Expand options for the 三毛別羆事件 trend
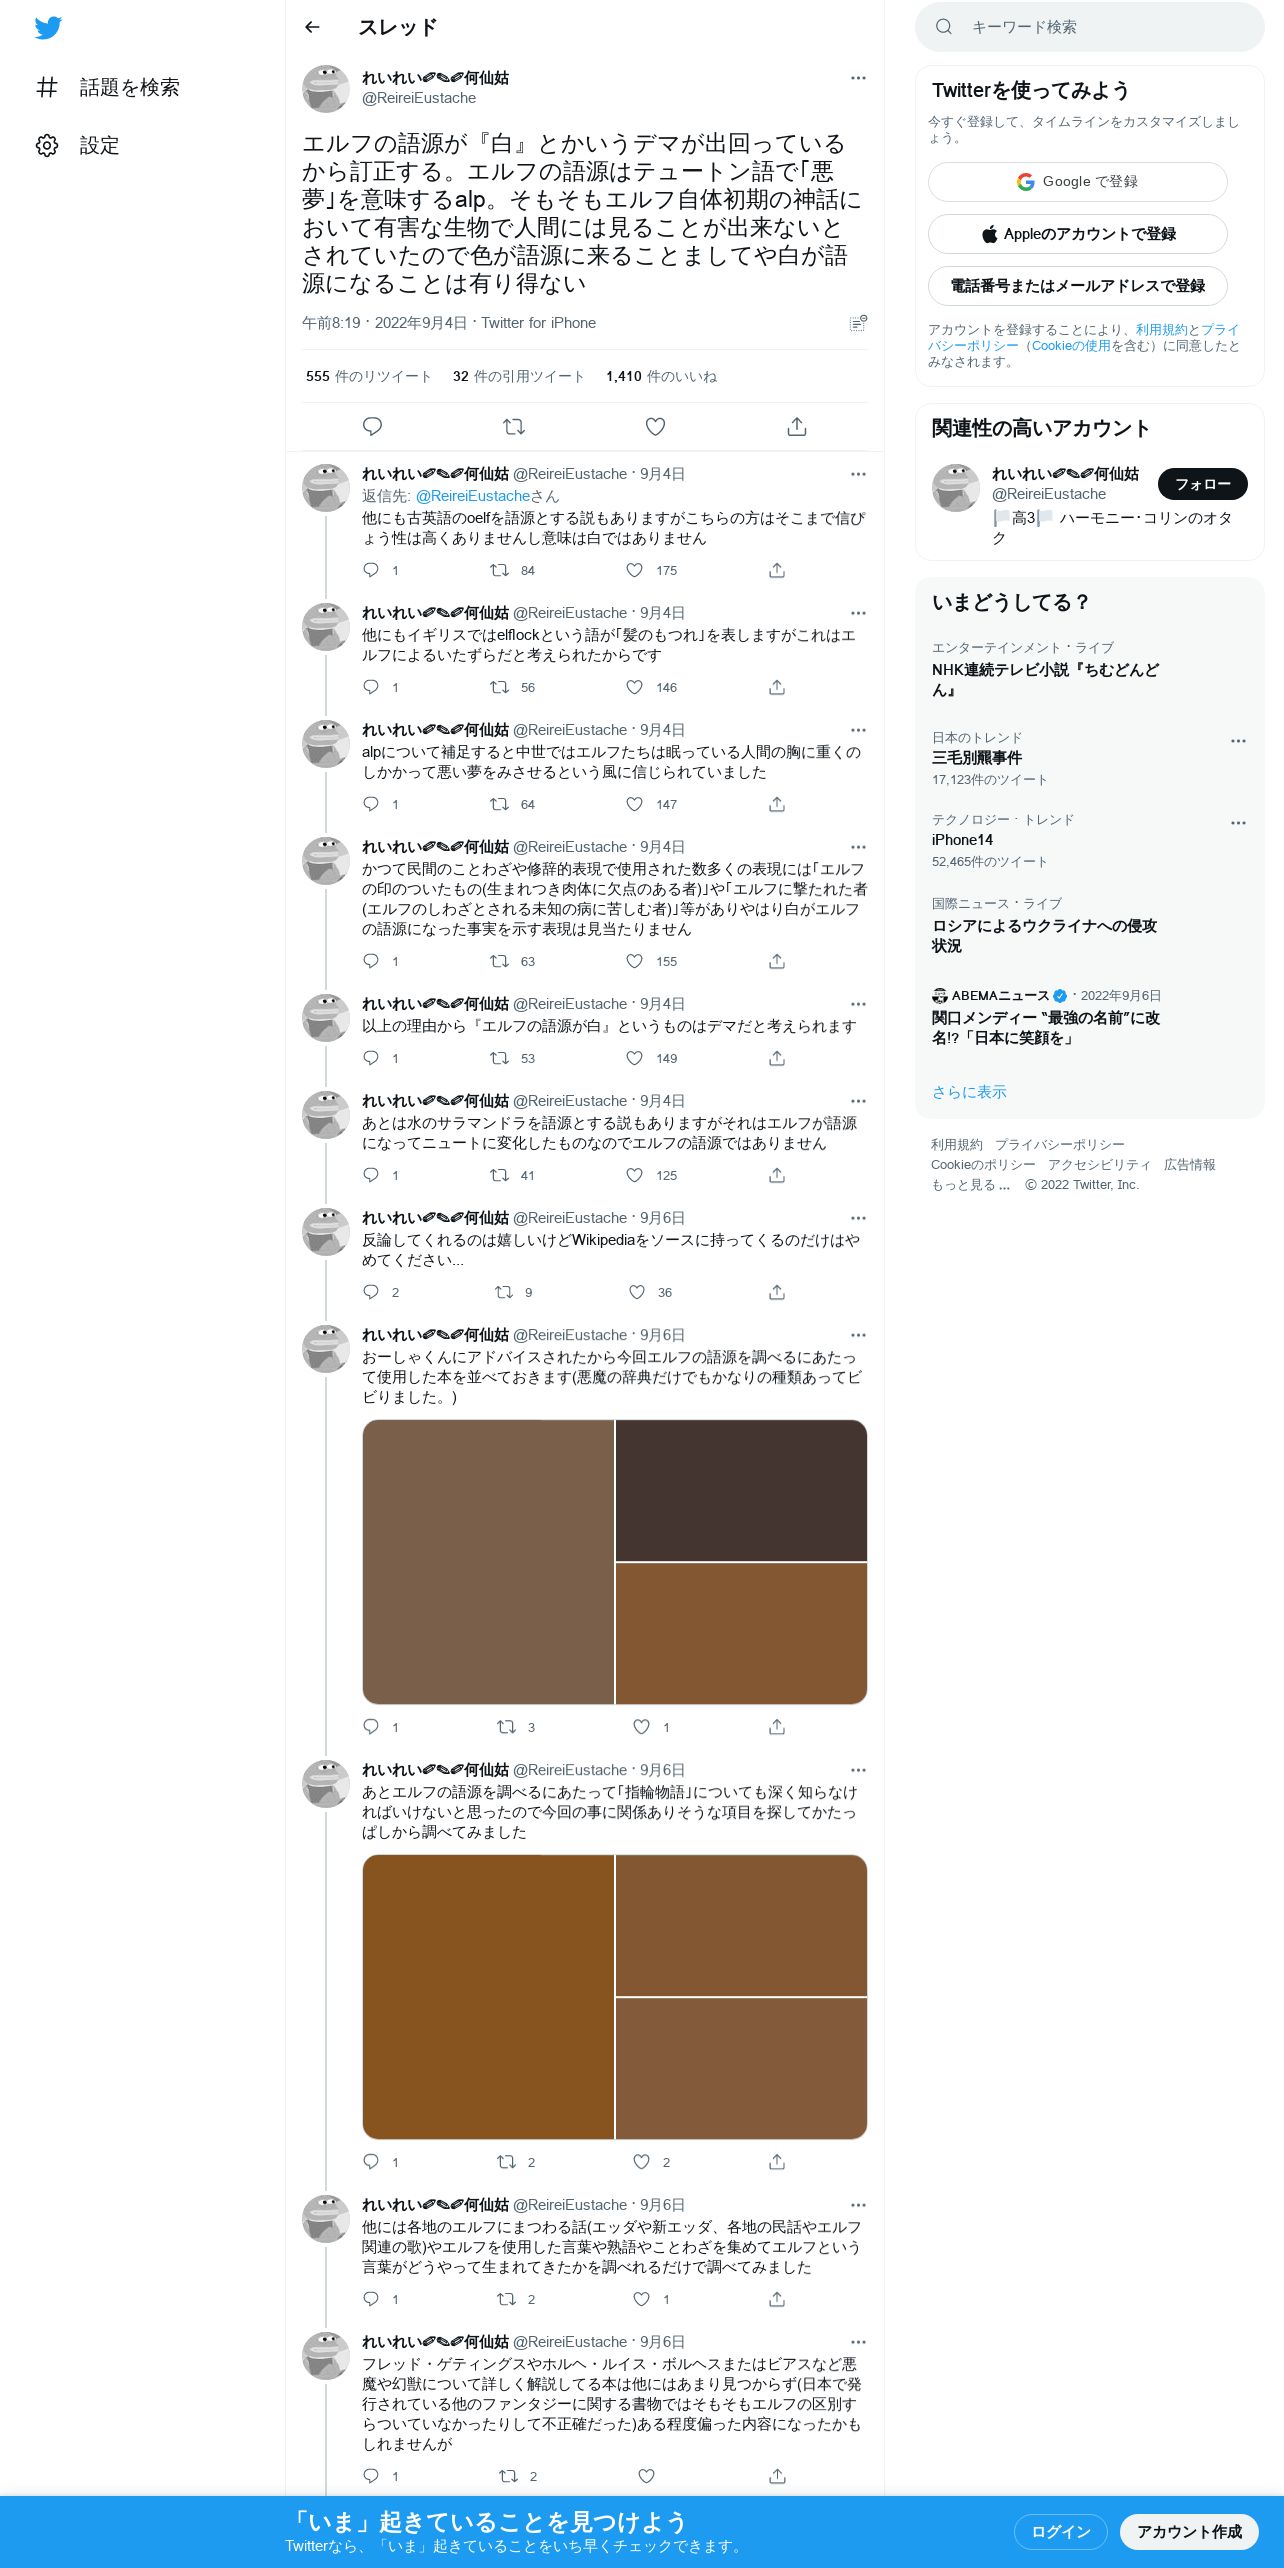1284x2568 pixels. [1238, 741]
